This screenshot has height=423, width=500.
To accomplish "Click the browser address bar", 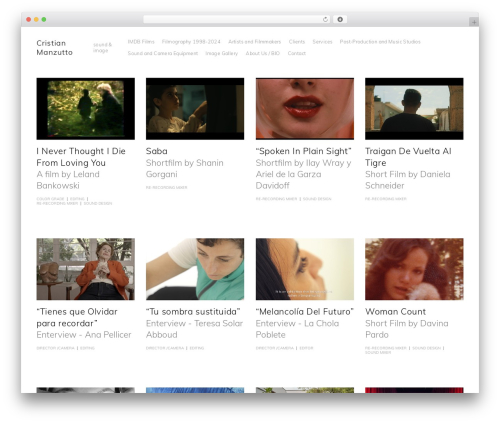I will pyautogui.click(x=236, y=20).
